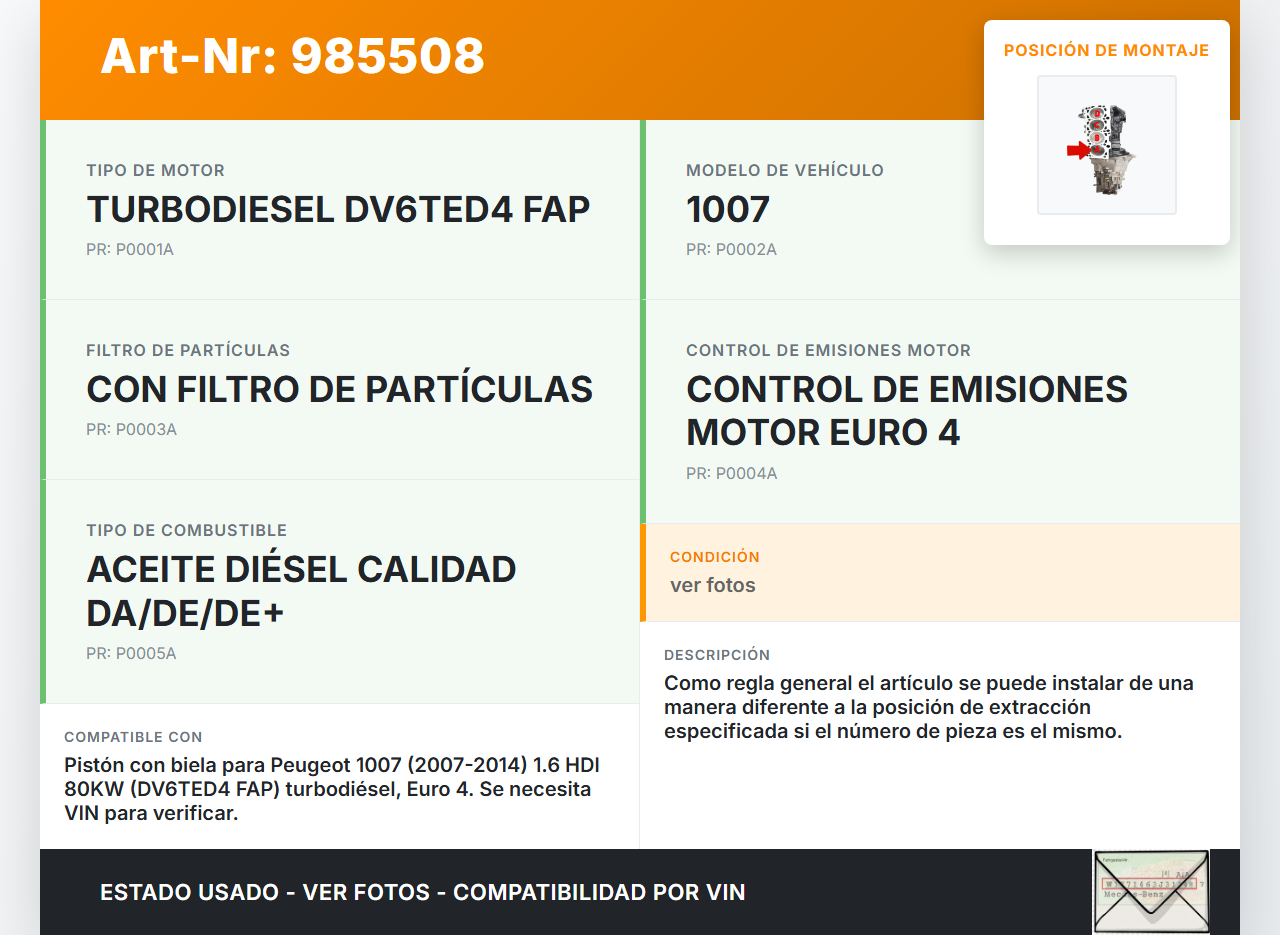
Task: Click the PR: P0003A code
Action: [131, 430]
